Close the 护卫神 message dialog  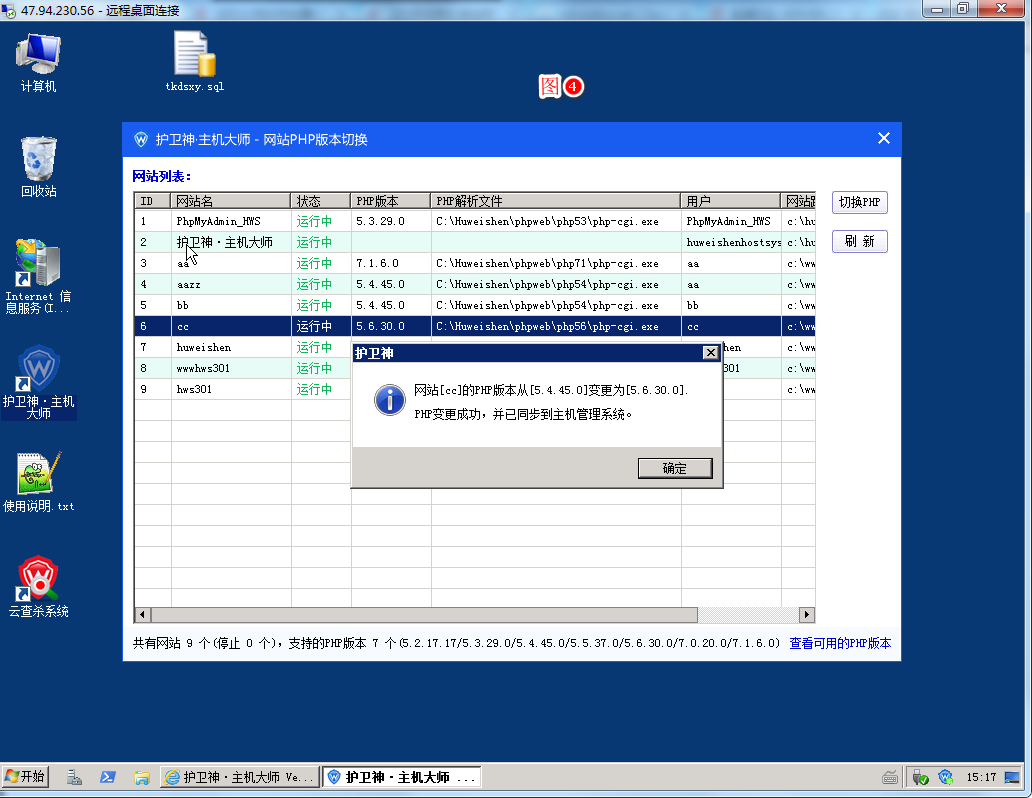pos(711,353)
